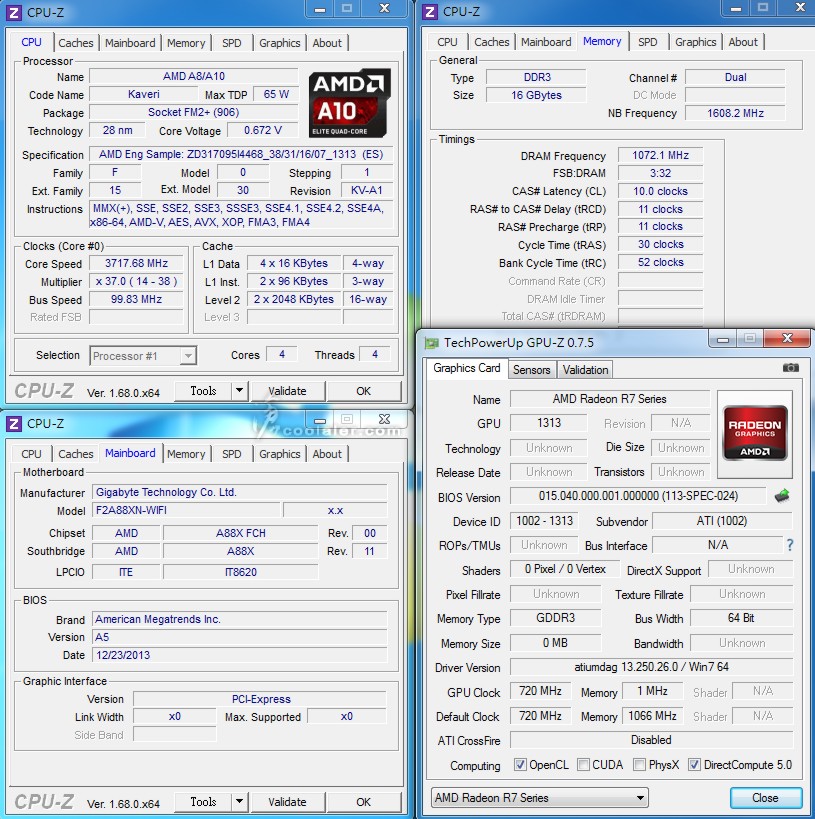
Task: Click OK in the Mainboard window
Action: pos(364,802)
